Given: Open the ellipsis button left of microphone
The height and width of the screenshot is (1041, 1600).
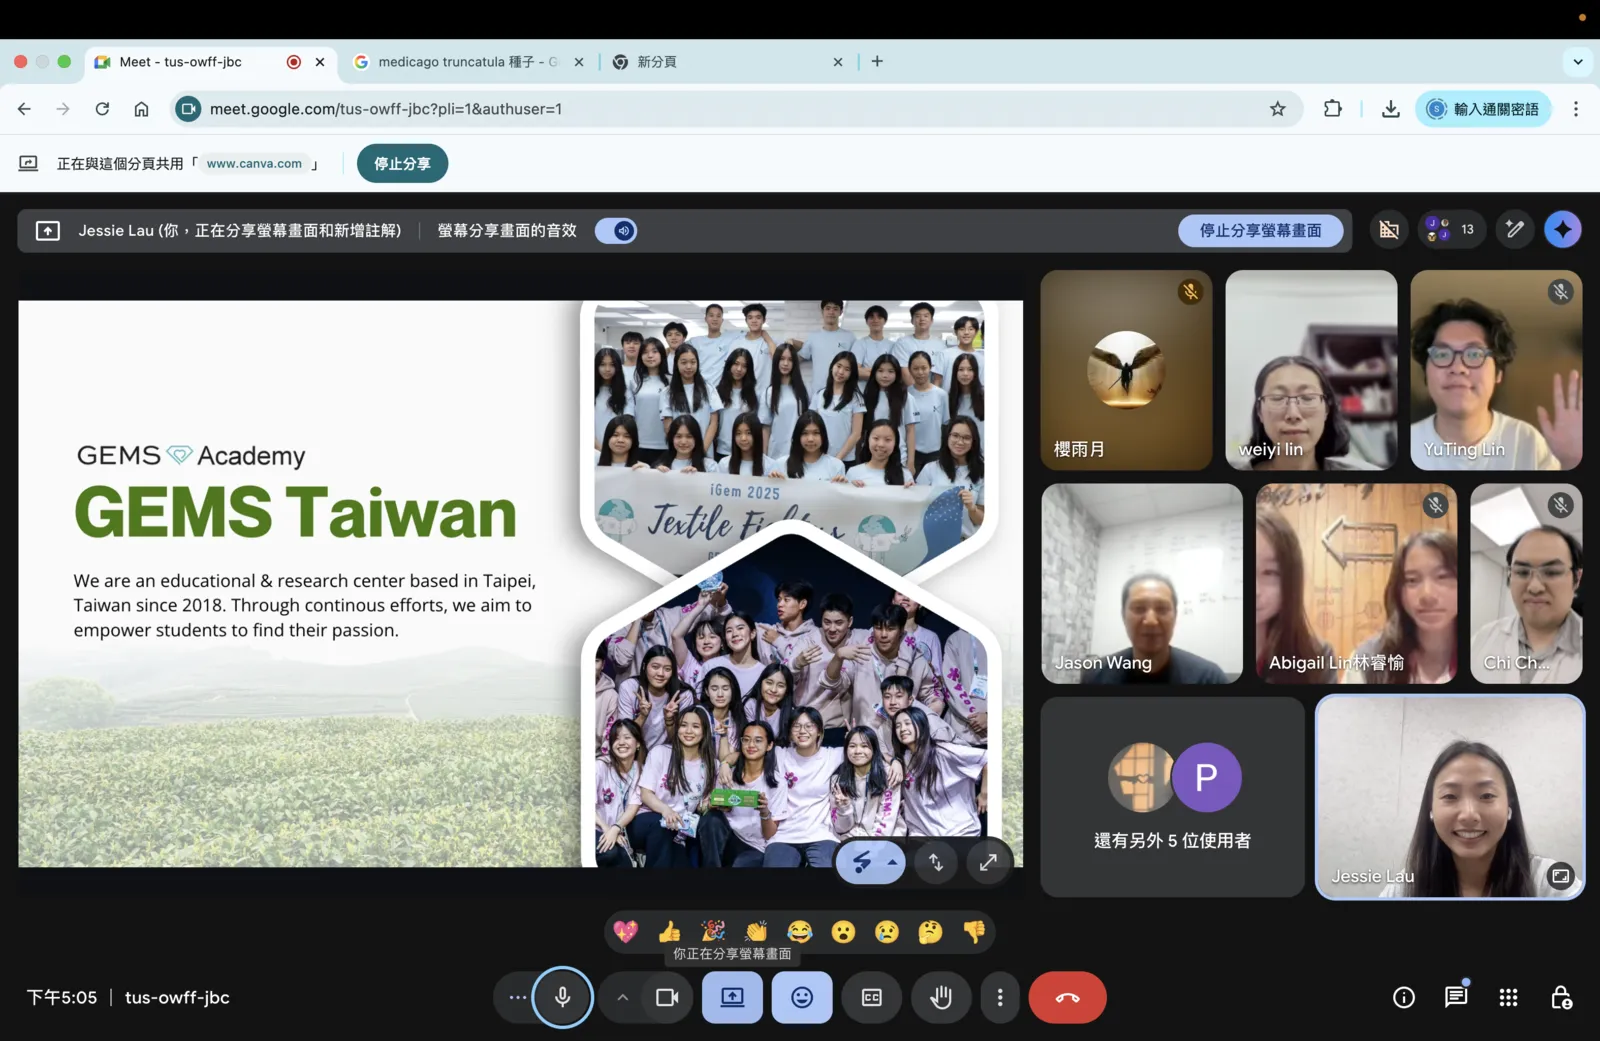Looking at the screenshot, I should pos(516,997).
